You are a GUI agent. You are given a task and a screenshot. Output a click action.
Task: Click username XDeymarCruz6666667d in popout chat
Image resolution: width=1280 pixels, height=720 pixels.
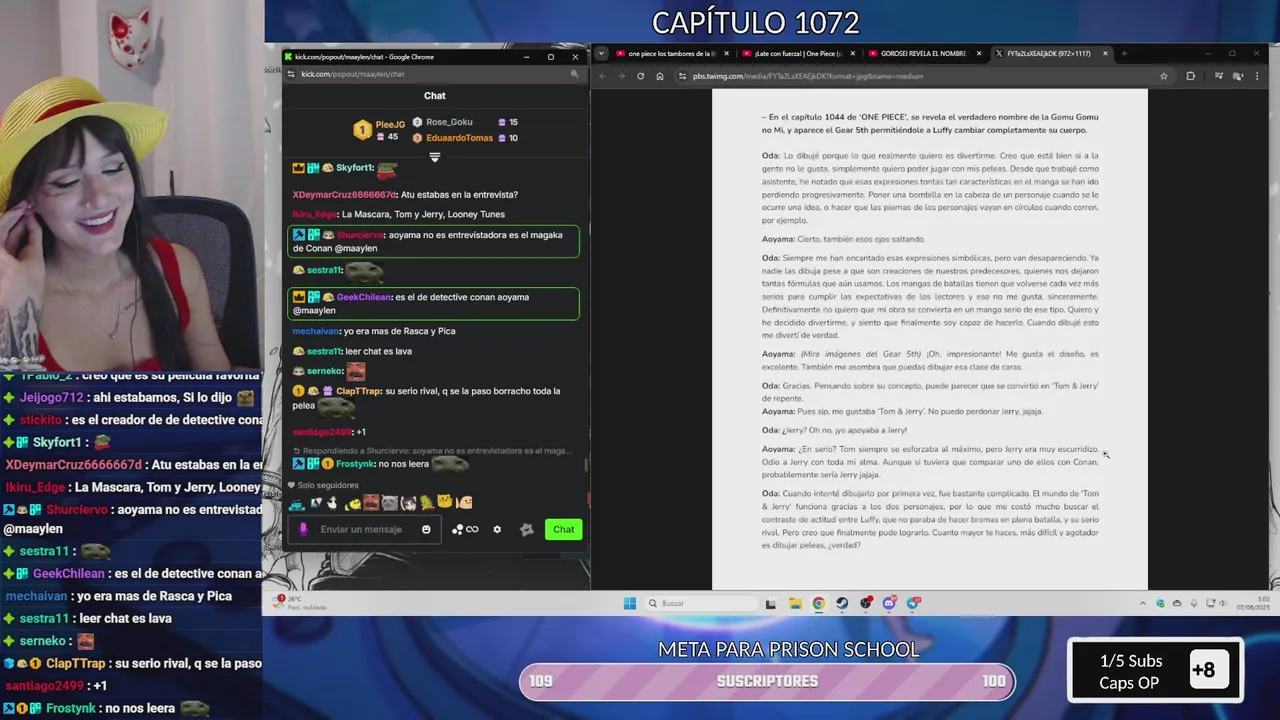tap(344, 195)
